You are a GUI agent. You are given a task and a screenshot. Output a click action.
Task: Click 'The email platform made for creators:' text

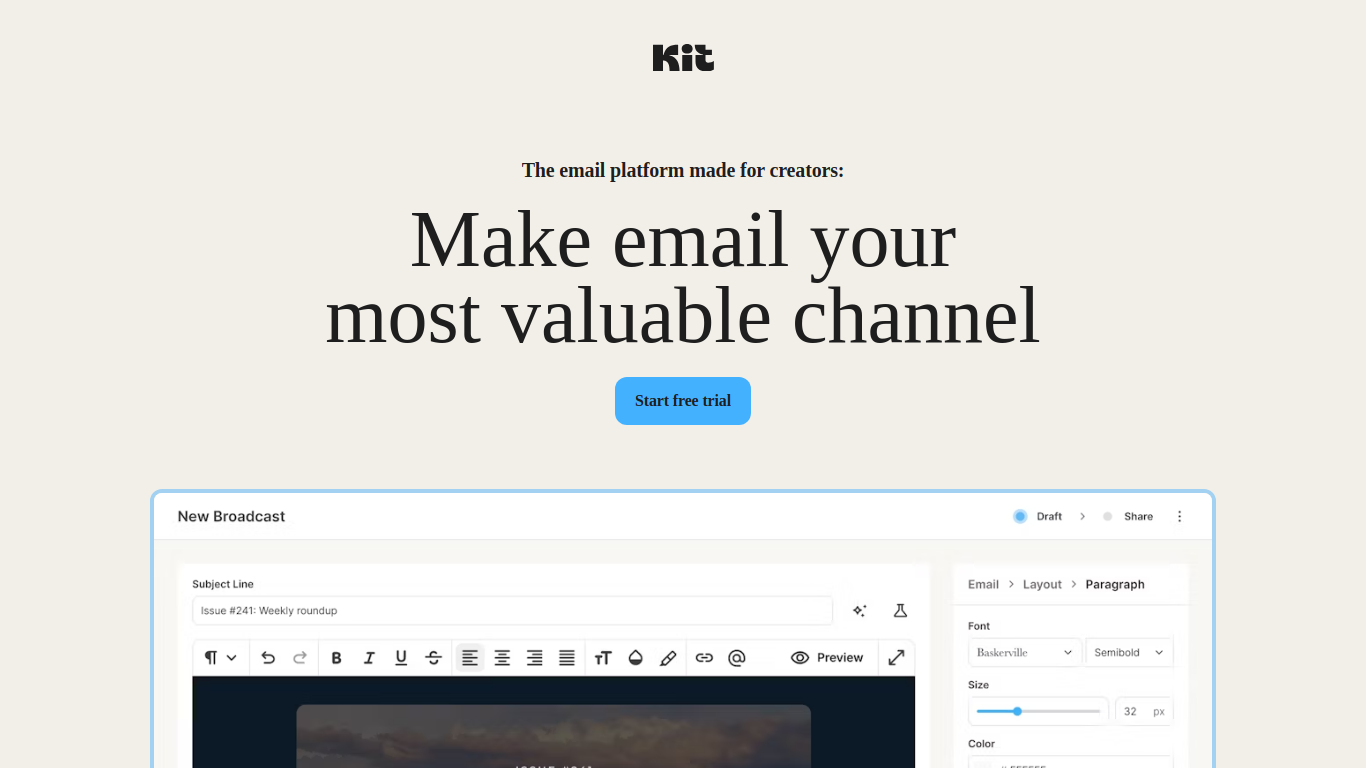[x=683, y=170]
